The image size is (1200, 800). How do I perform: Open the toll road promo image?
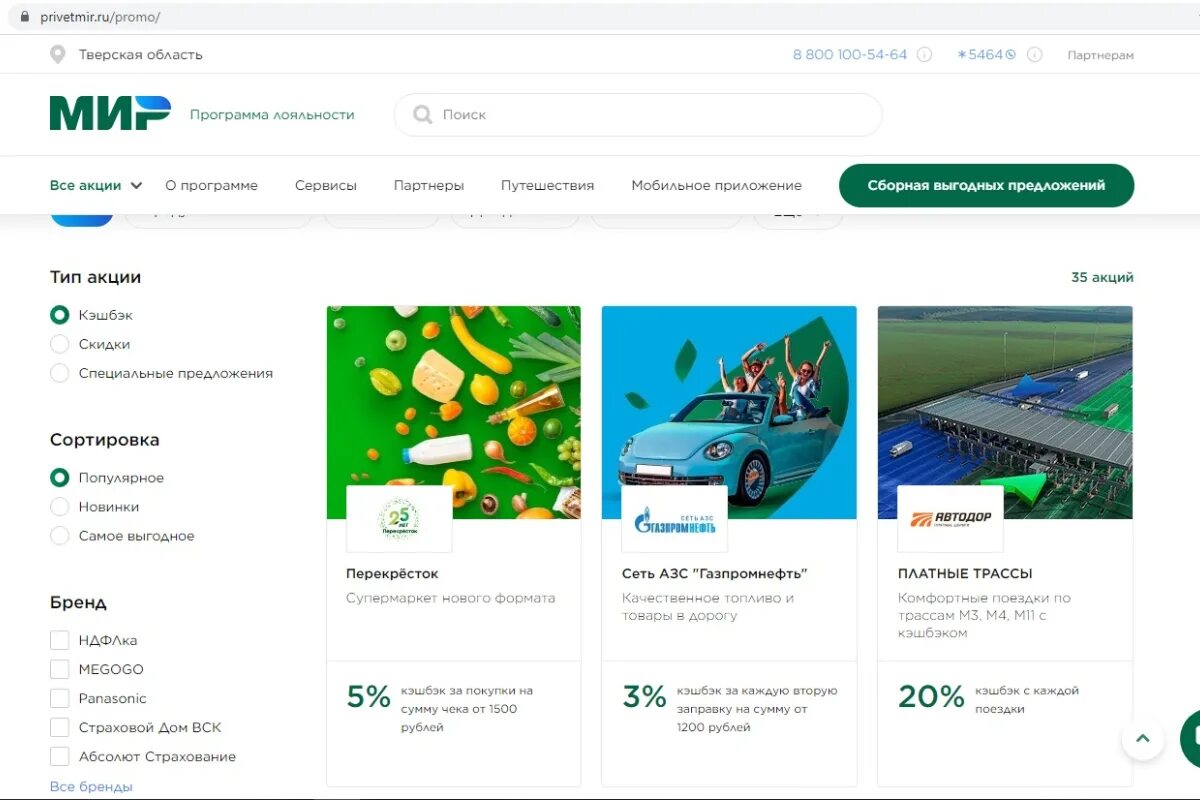(1005, 412)
